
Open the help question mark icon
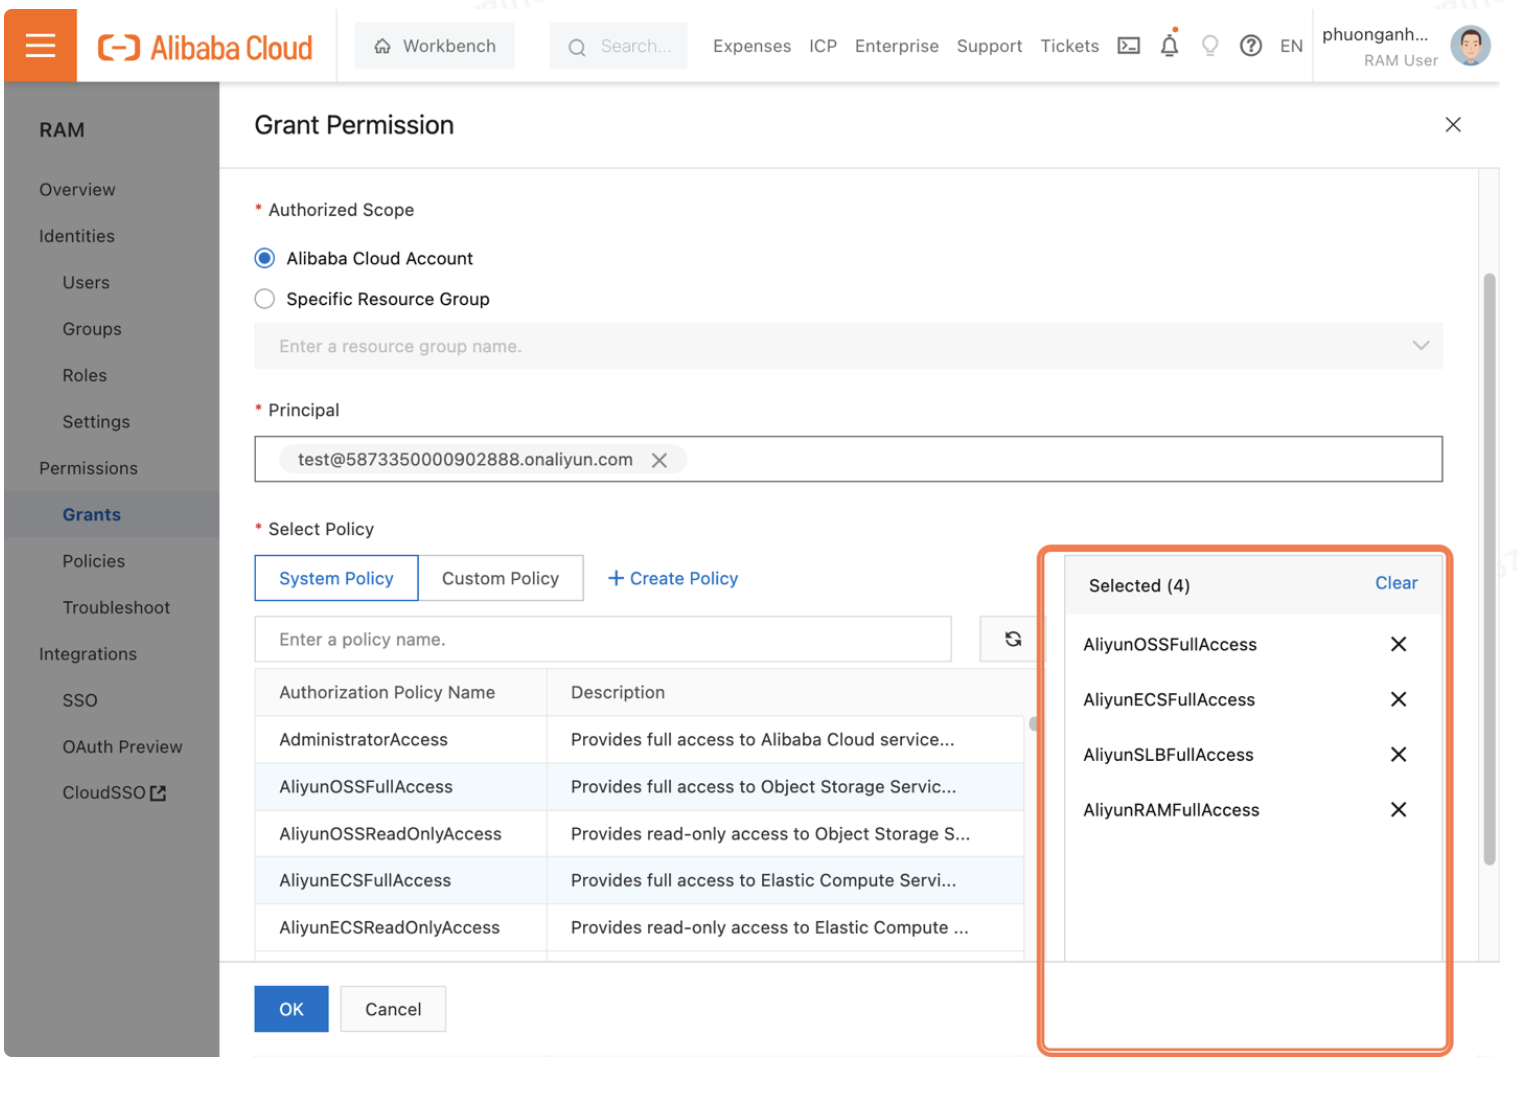(1250, 46)
